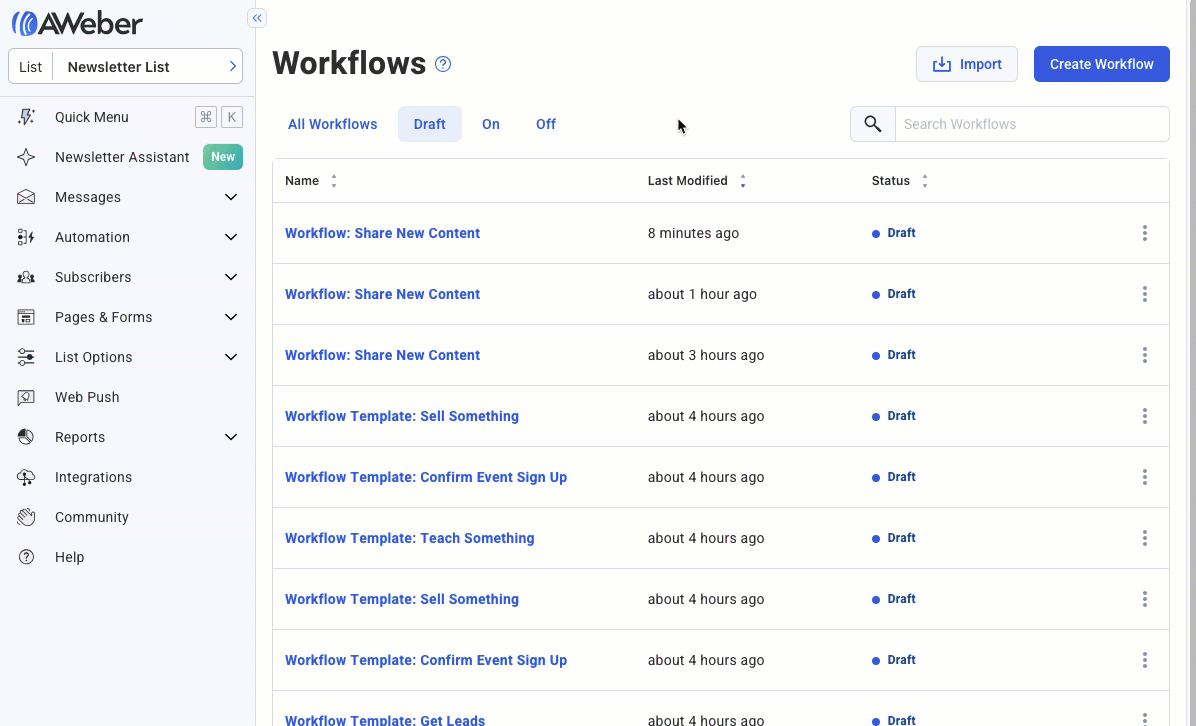Select the On filter tab

[x=491, y=124]
